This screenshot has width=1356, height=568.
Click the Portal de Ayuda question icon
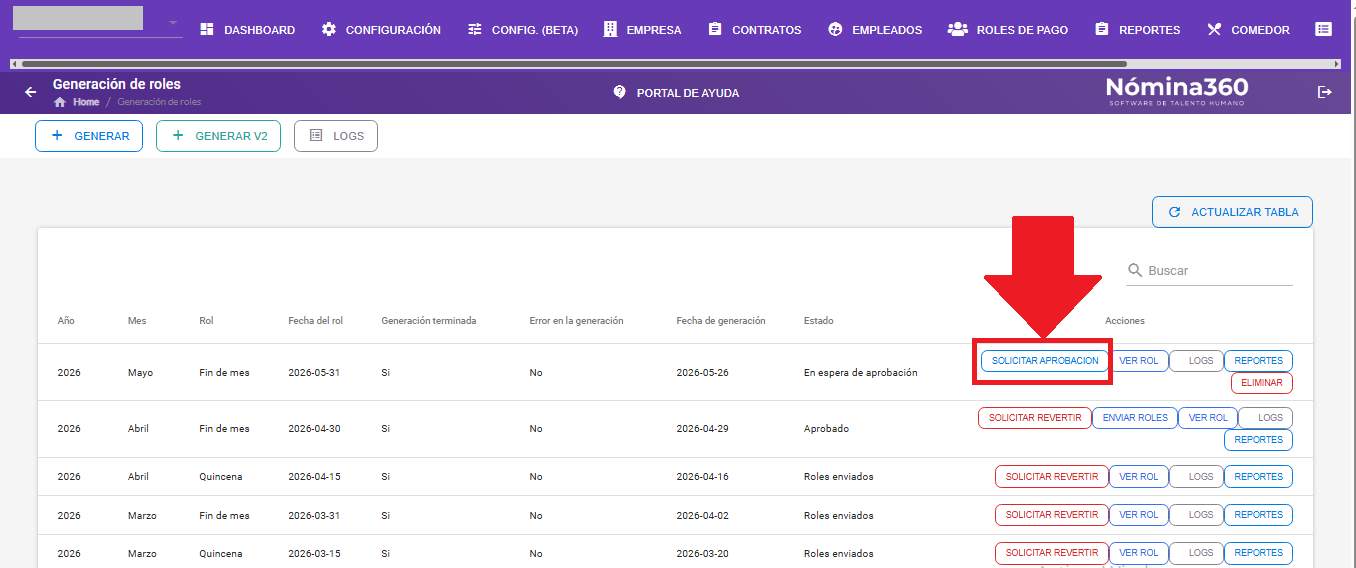(619, 92)
